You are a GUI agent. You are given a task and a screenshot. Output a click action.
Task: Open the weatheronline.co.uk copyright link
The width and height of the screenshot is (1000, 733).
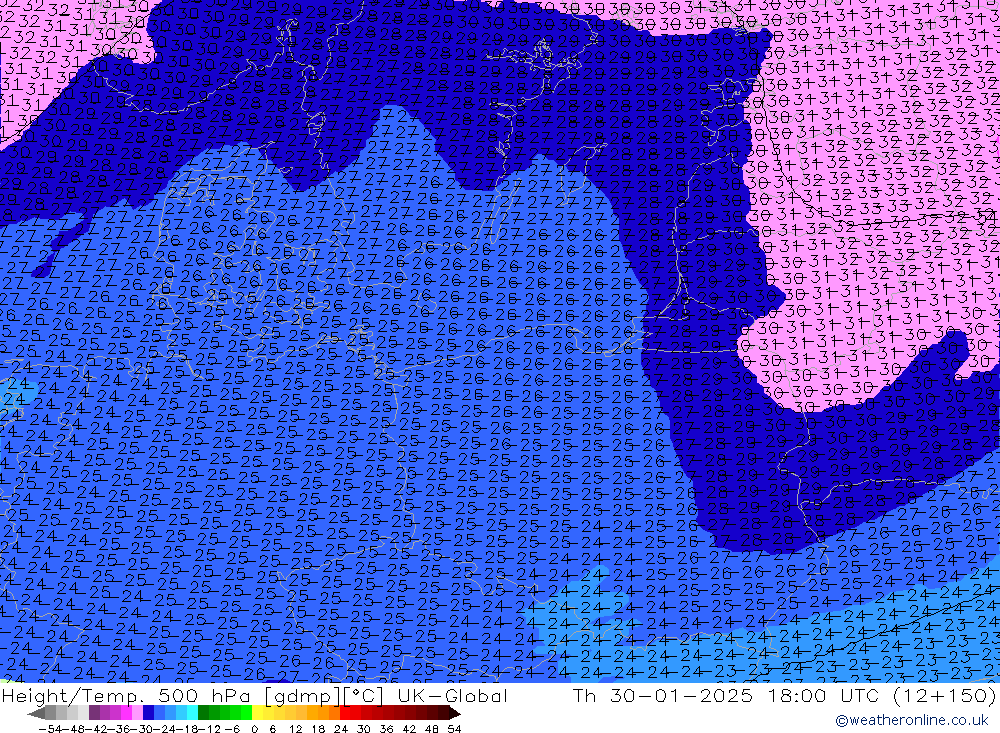point(912,720)
